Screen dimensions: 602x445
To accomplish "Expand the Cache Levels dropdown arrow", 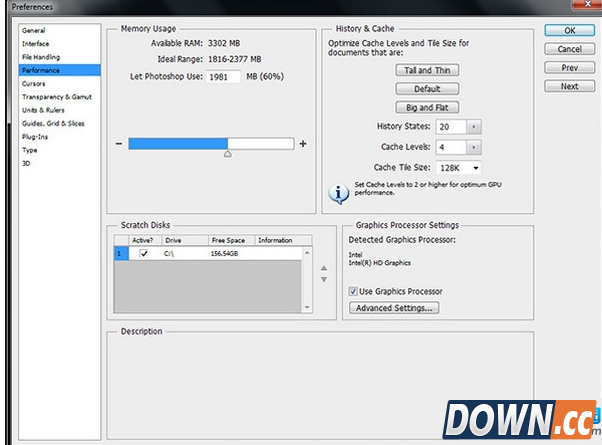I will pos(473,147).
